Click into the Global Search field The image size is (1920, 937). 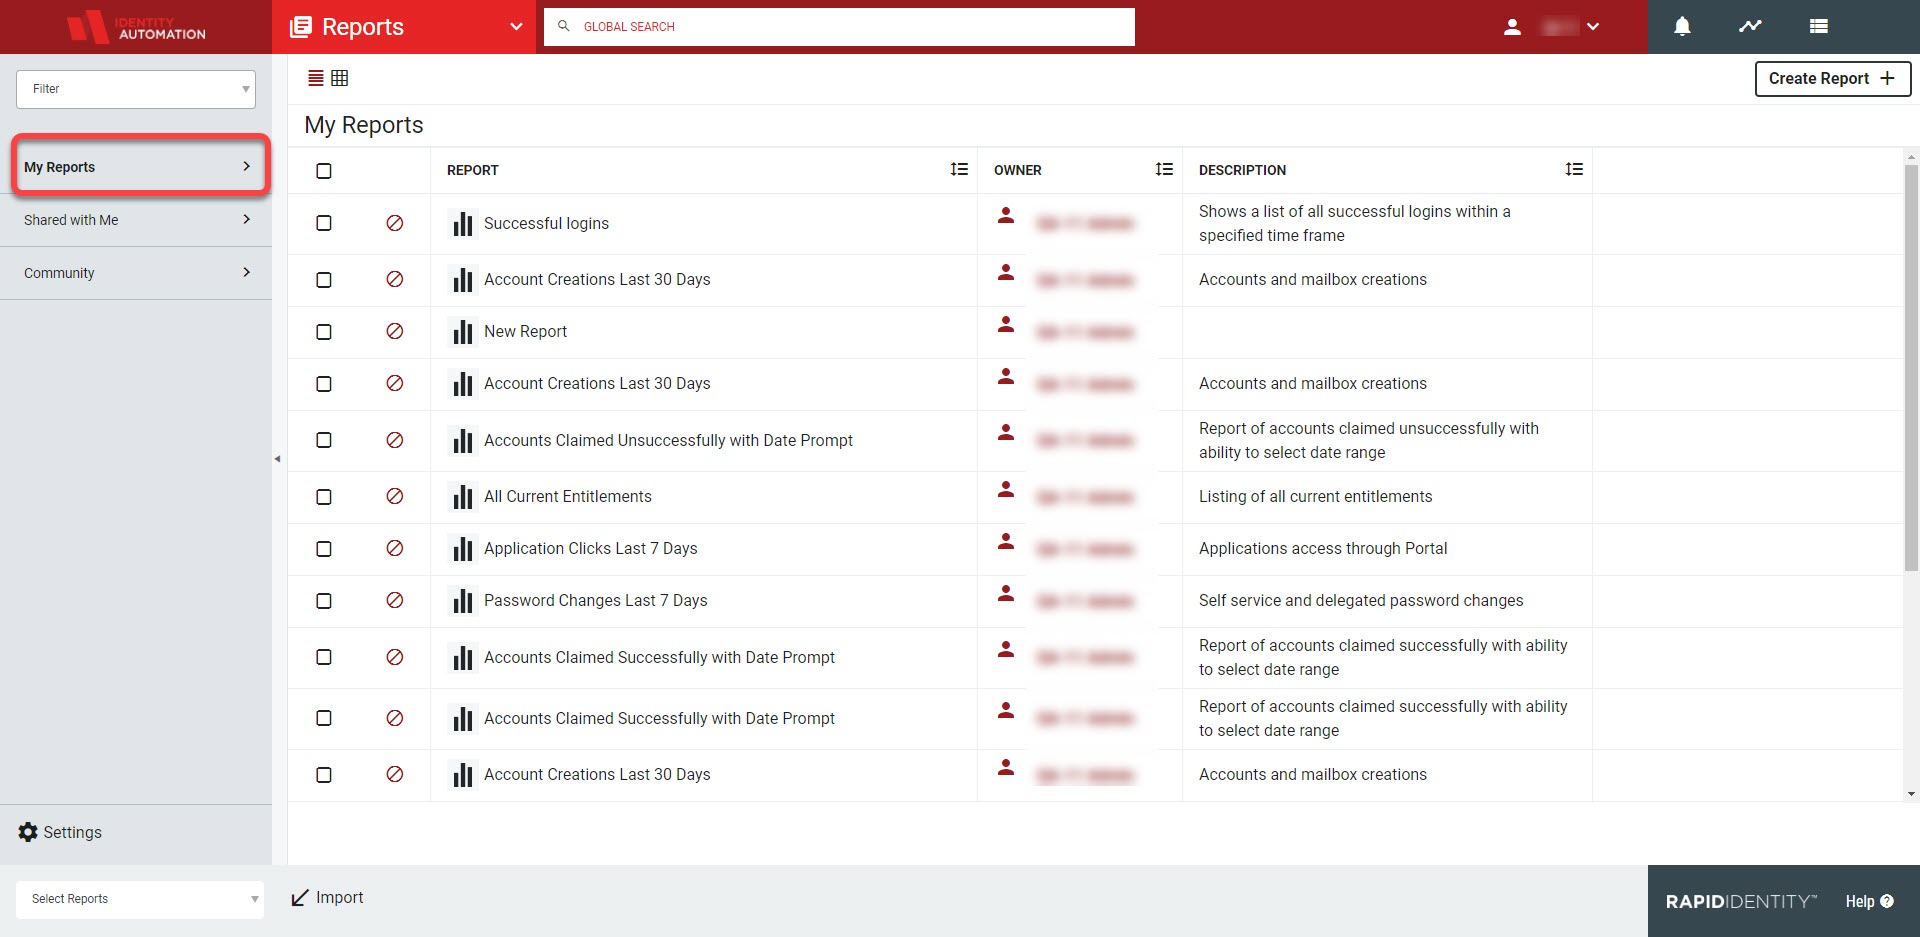tap(840, 27)
